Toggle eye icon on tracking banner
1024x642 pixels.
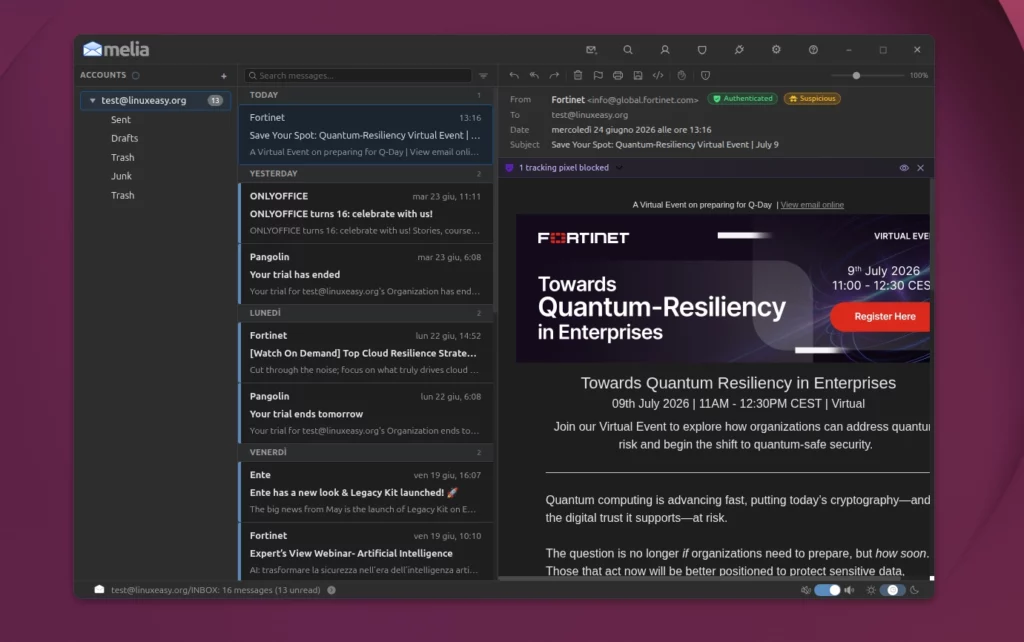tap(904, 168)
